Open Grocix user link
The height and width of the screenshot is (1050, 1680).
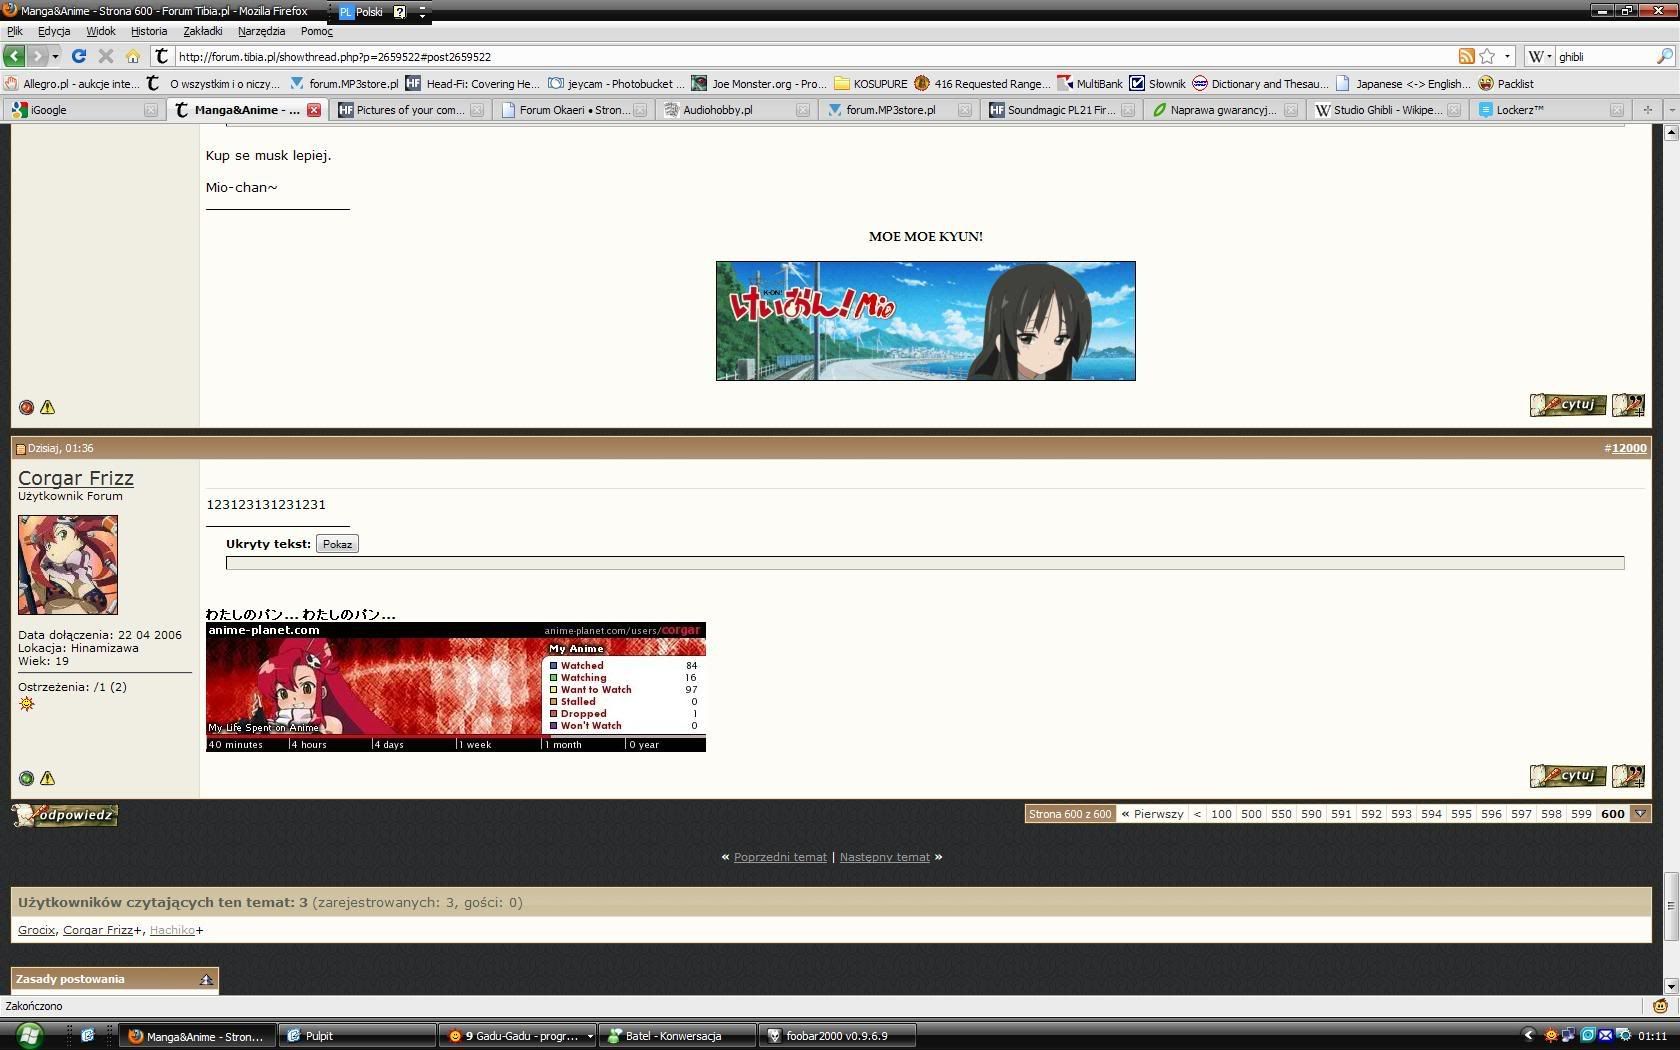36,930
